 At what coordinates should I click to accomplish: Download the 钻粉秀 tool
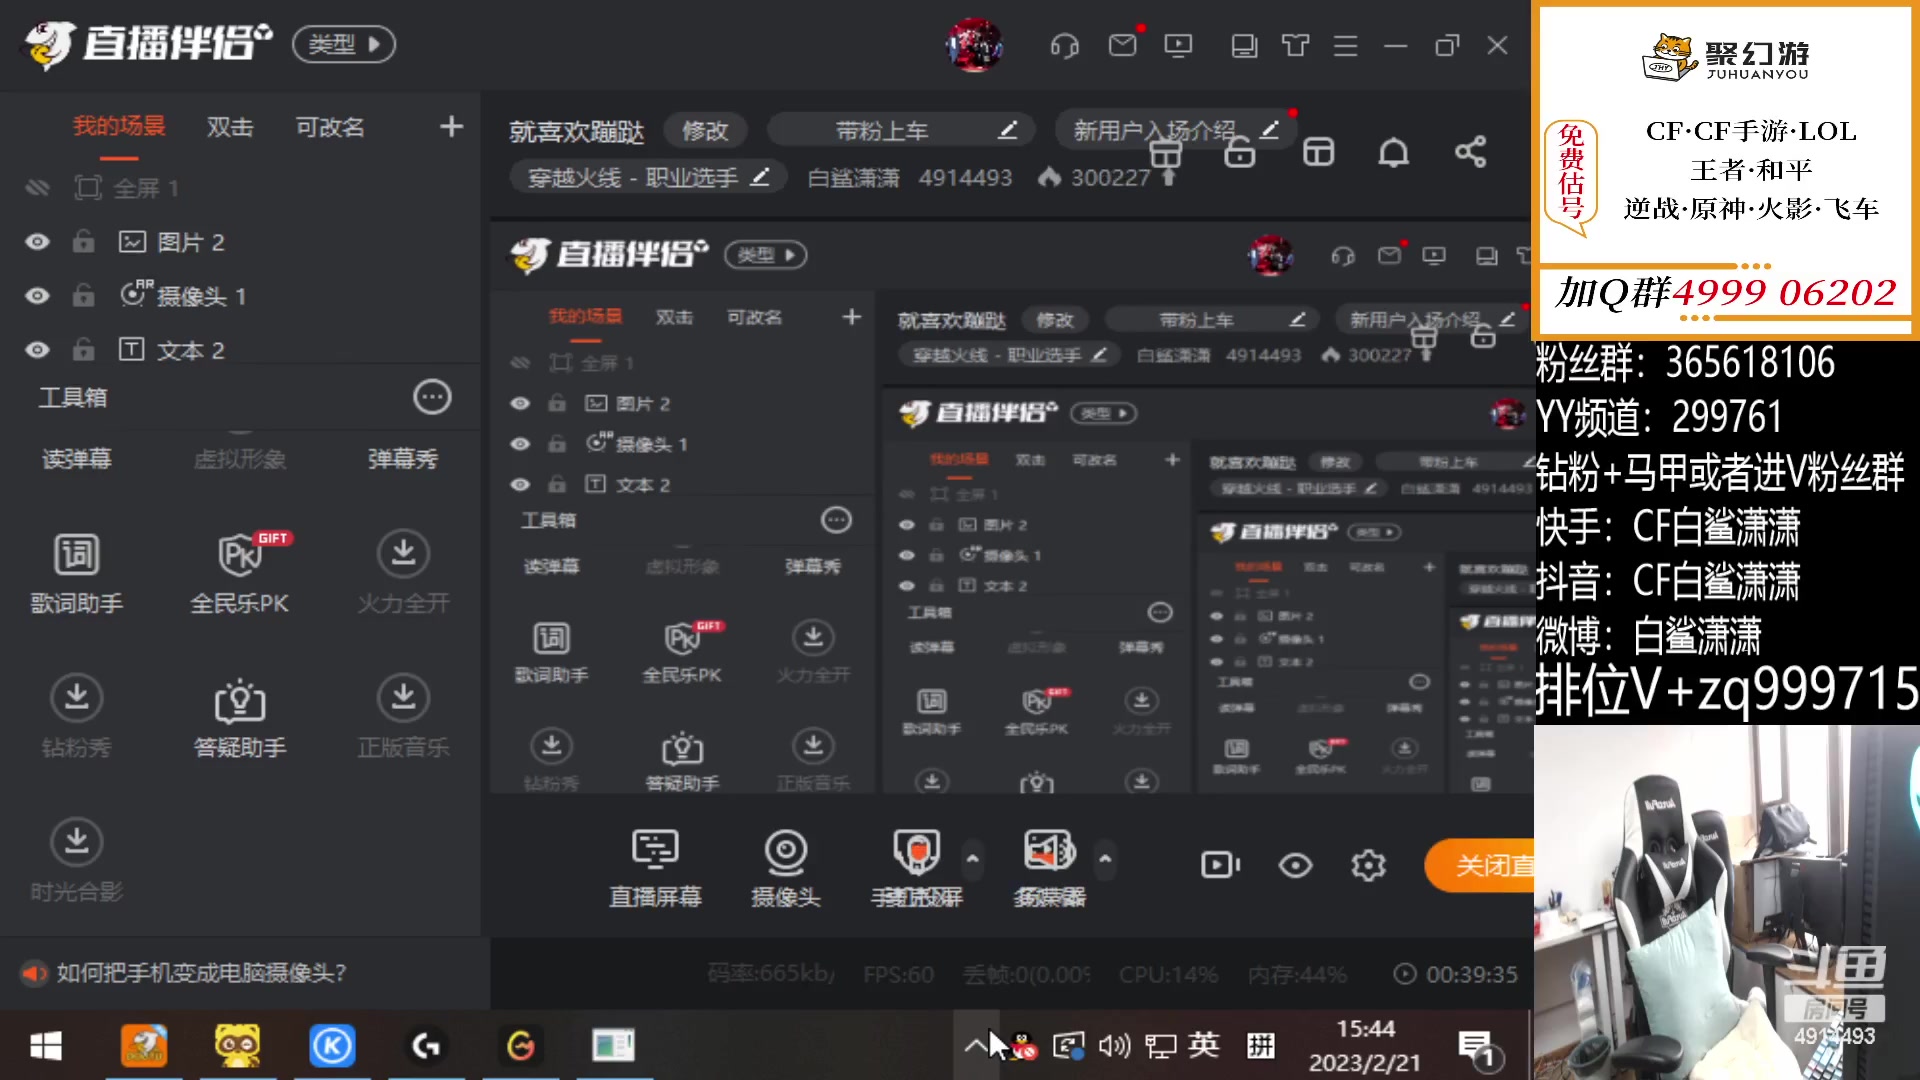pos(77,717)
